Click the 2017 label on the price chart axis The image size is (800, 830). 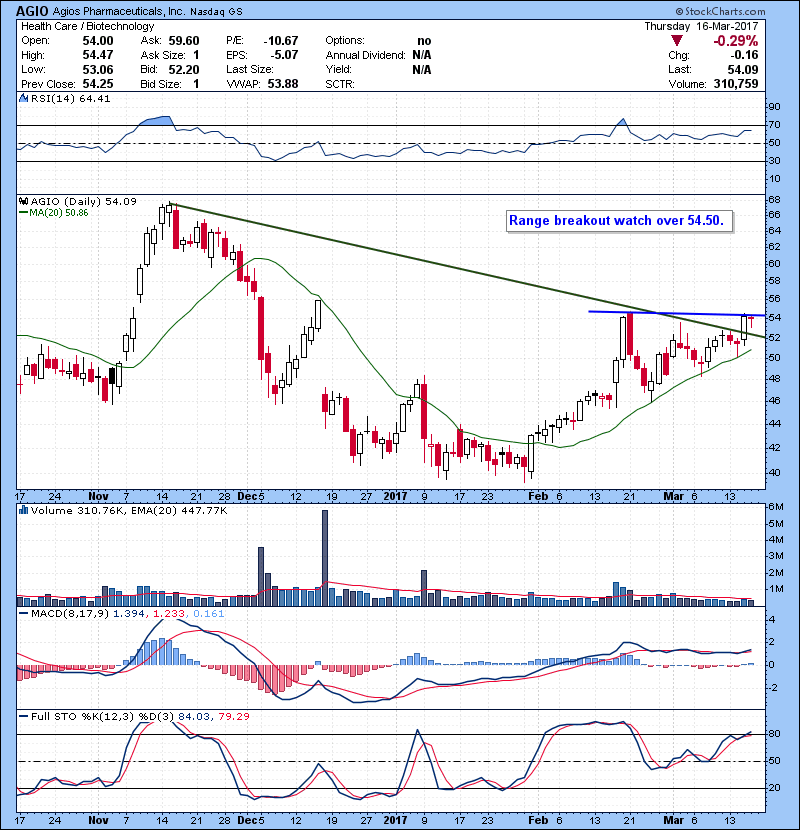click(x=395, y=497)
